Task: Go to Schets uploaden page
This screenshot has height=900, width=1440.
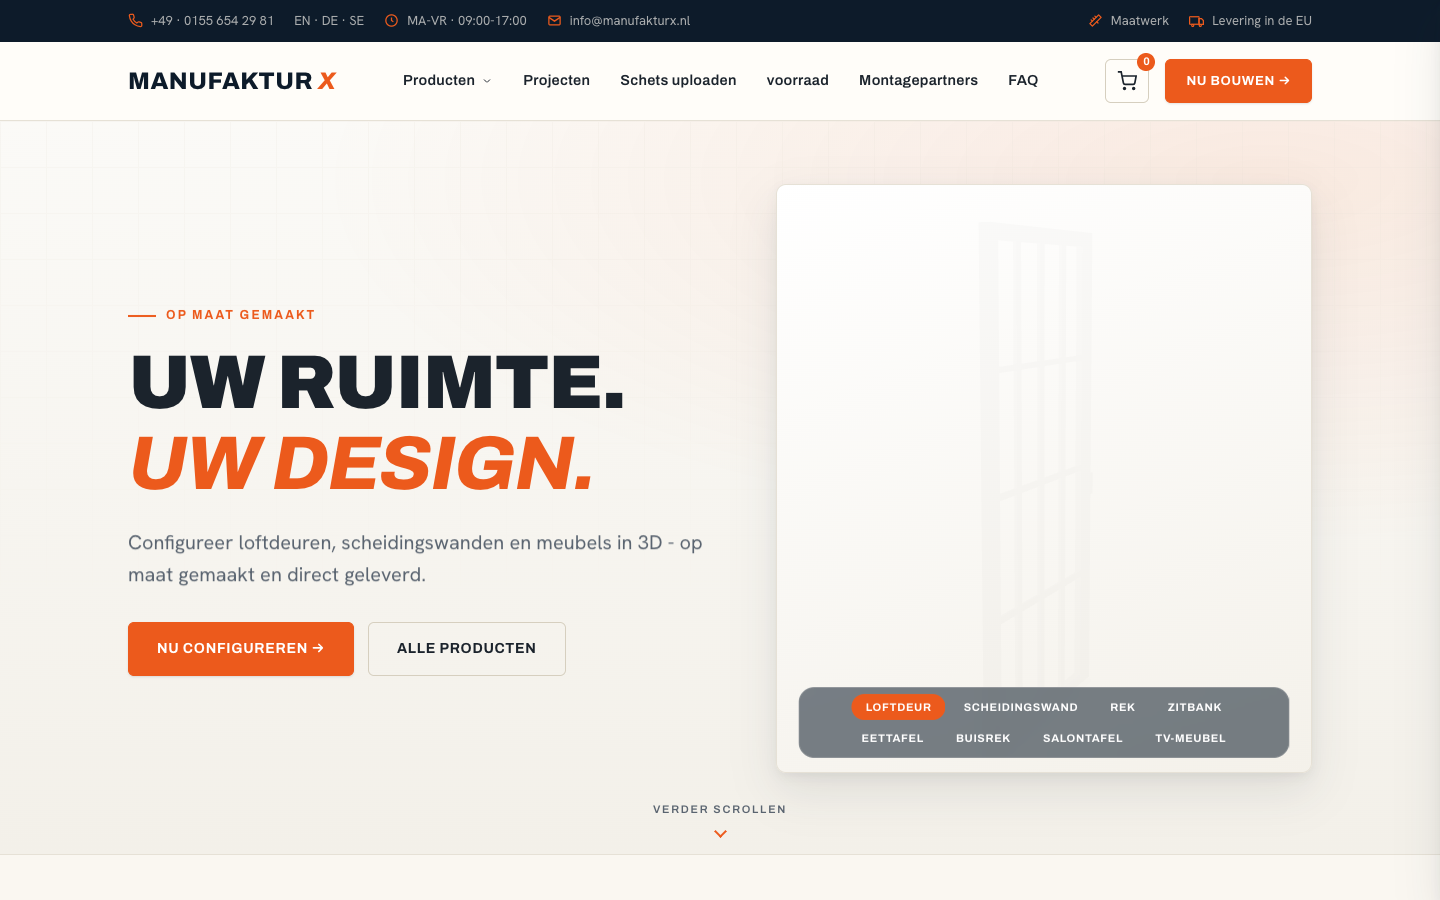Action: 678,81
